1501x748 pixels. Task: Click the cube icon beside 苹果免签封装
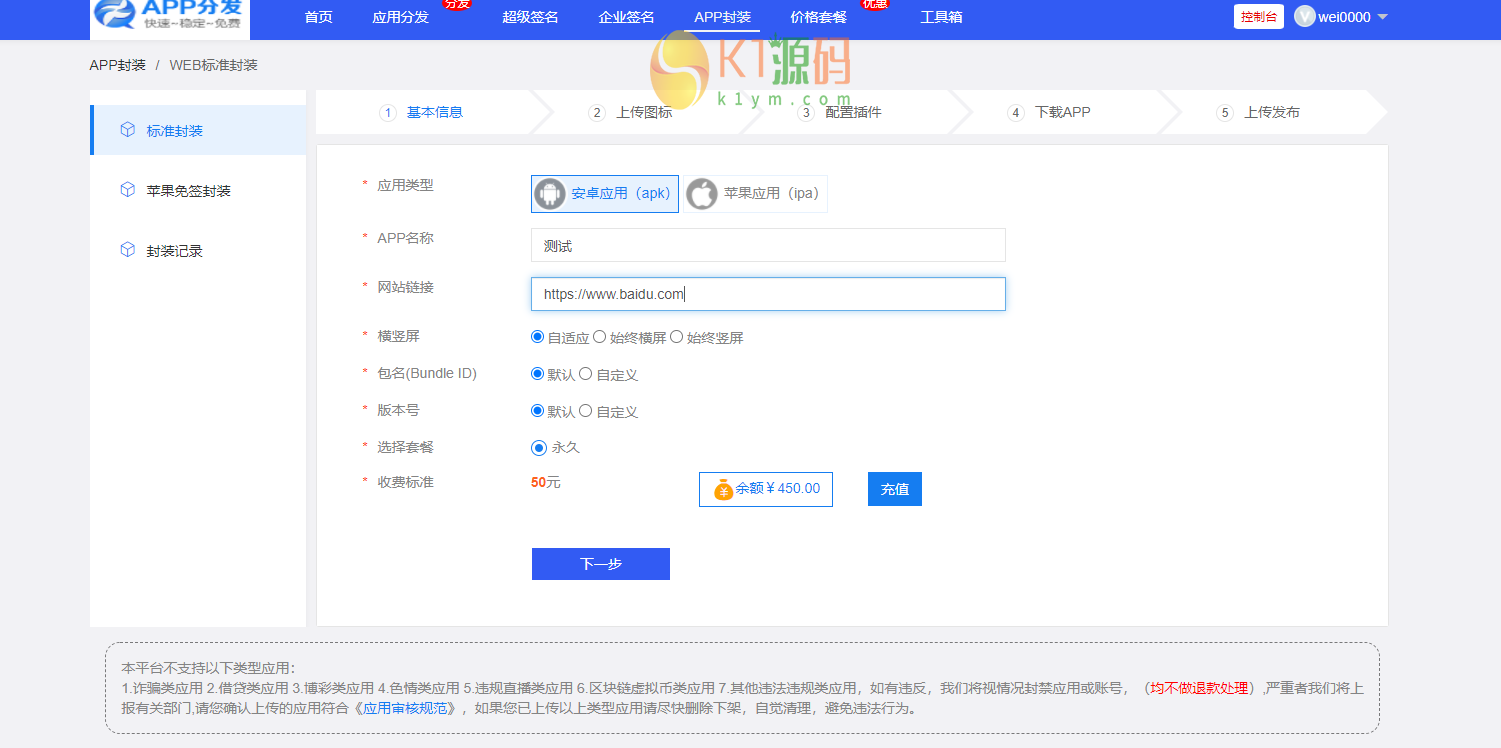point(127,190)
